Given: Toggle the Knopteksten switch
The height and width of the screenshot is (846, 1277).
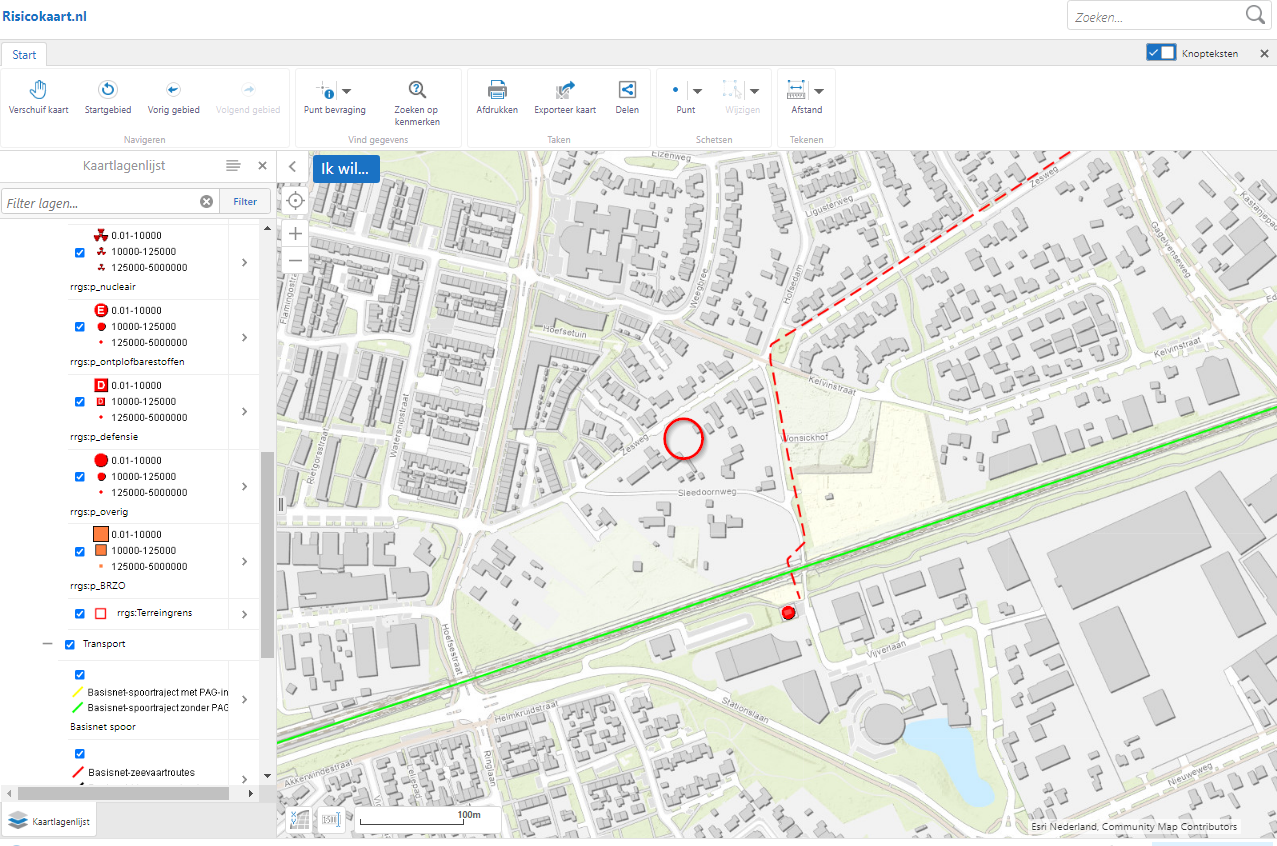Looking at the screenshot, I should [x=1161, y=53].
